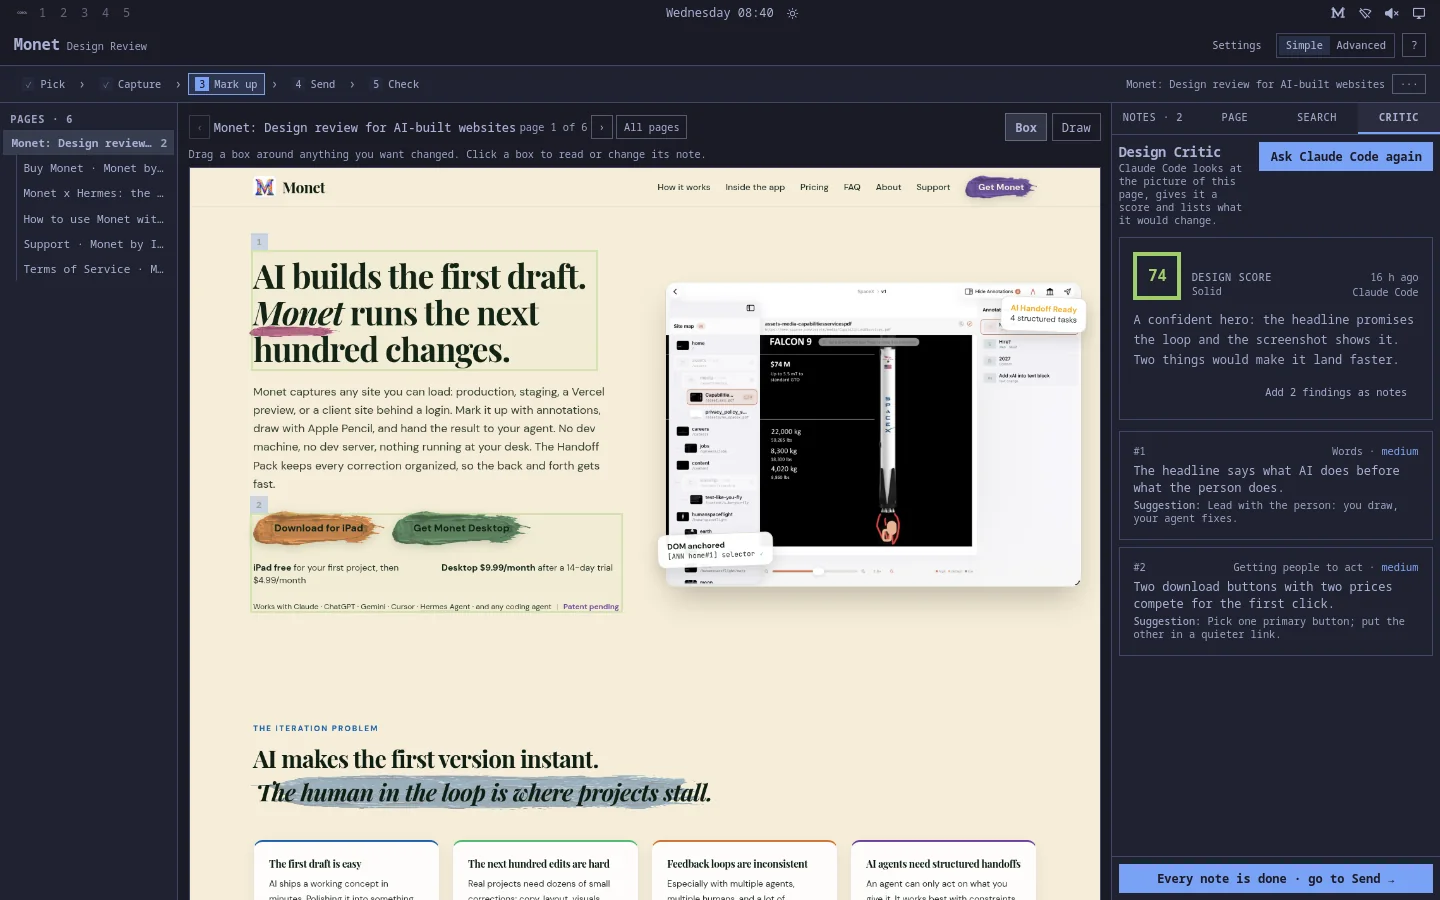Switch to workspace 2 in the top bar
The width and height of the screenshot is (1440, 900).
[63, 13]
